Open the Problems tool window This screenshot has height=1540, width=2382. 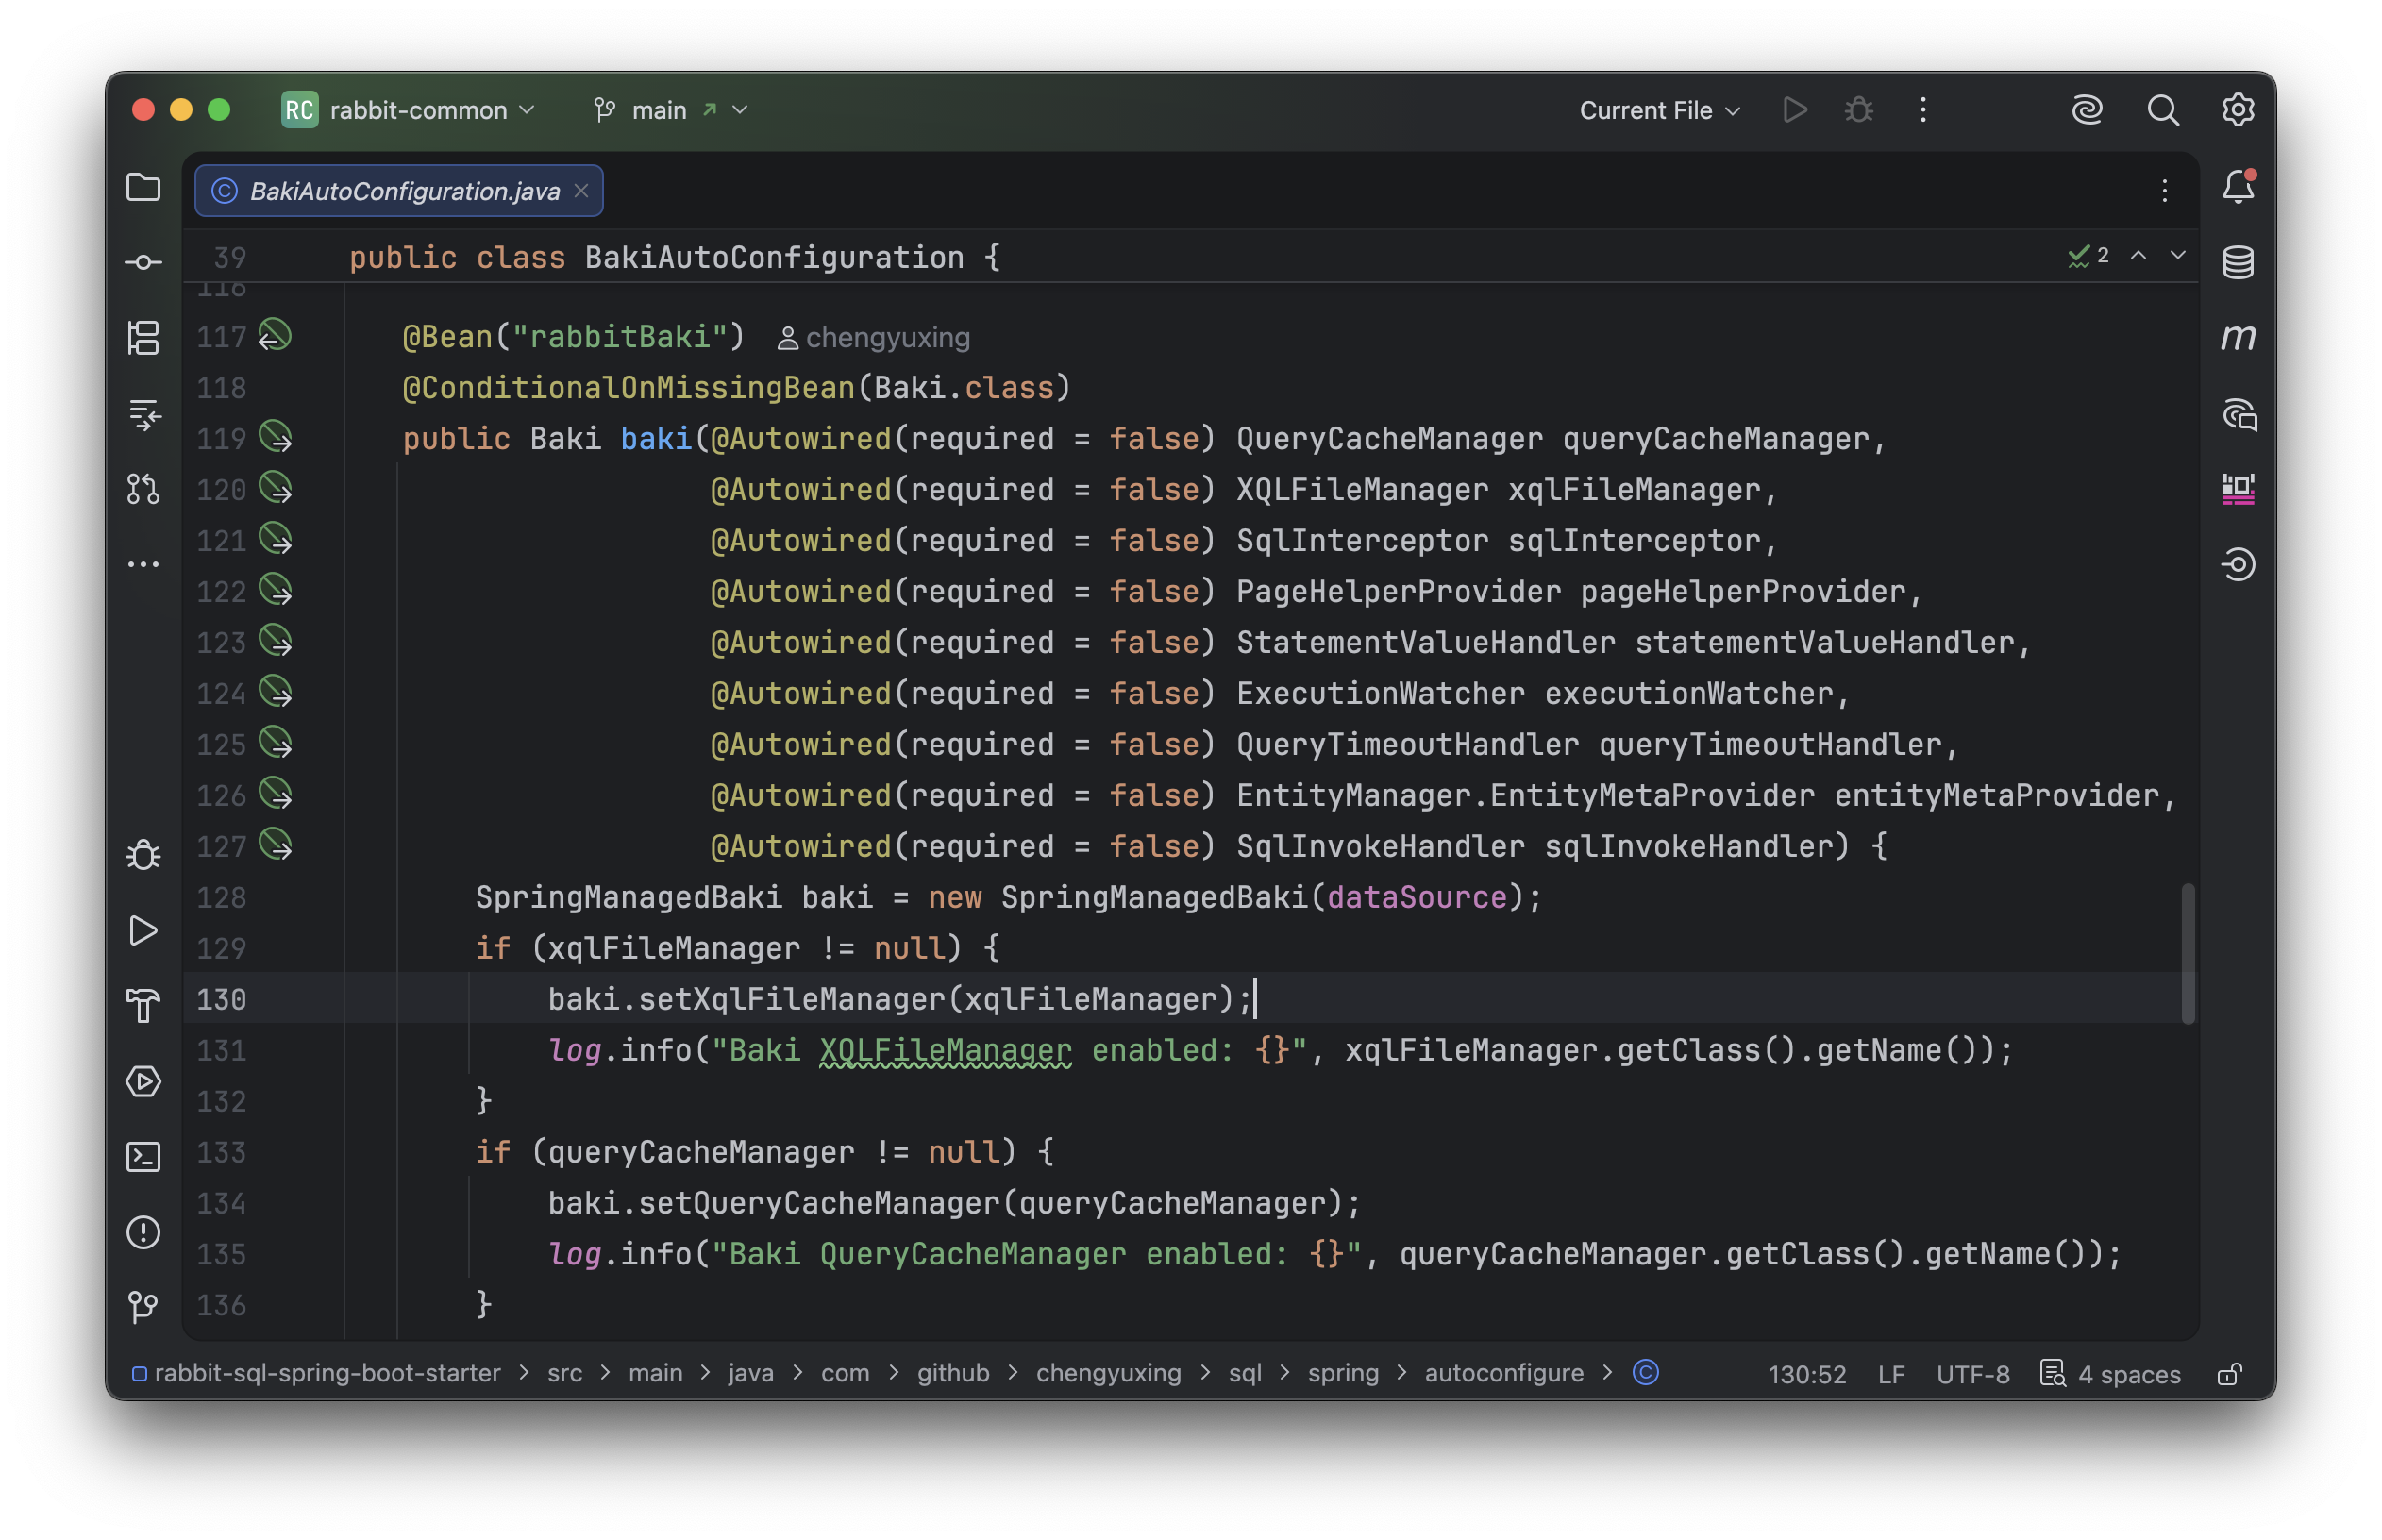pyautogui.click(x=144, y=1232)
